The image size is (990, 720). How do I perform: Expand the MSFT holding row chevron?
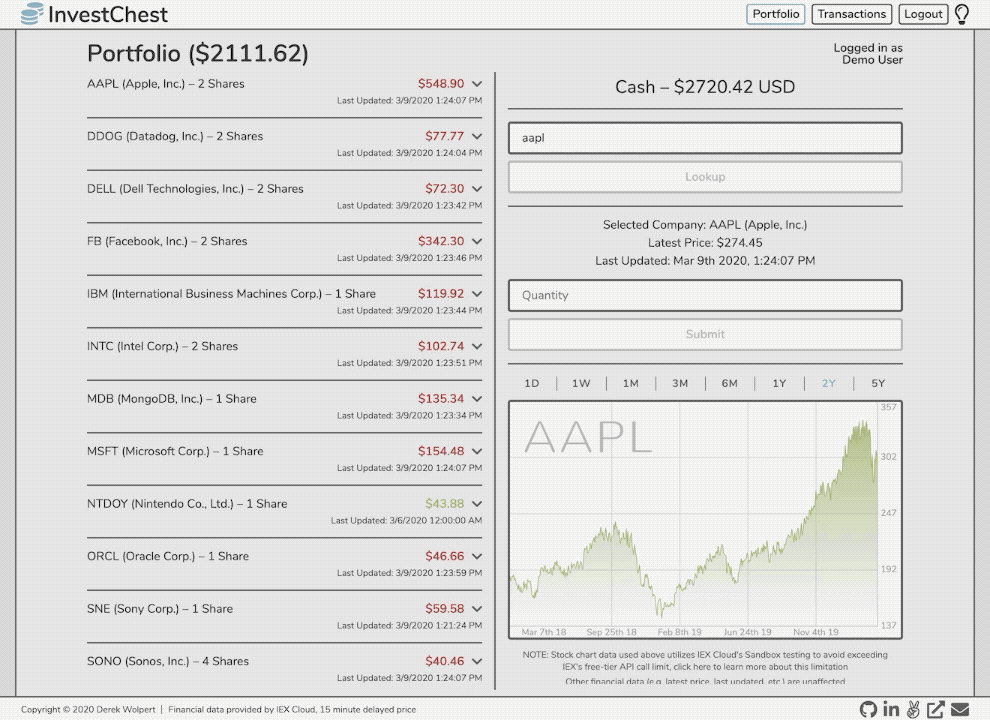(477, 451)
